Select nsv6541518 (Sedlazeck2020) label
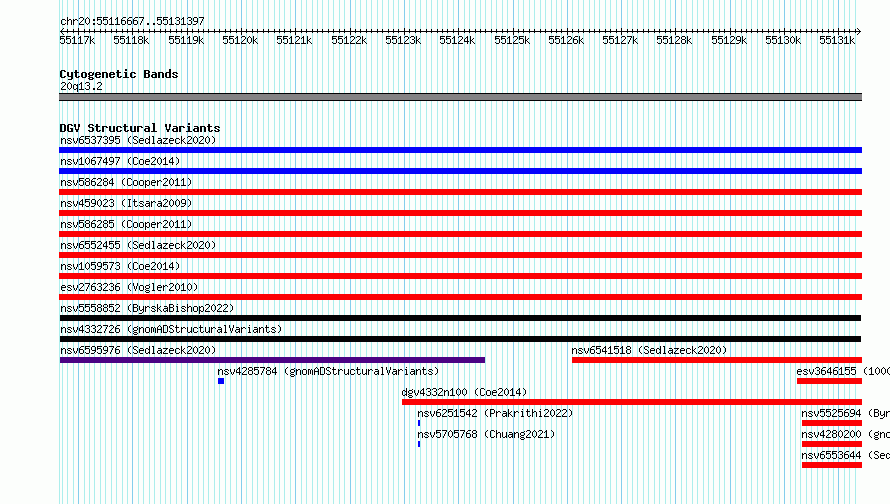This screenshot has width=890, height=504. pos(649,350)
